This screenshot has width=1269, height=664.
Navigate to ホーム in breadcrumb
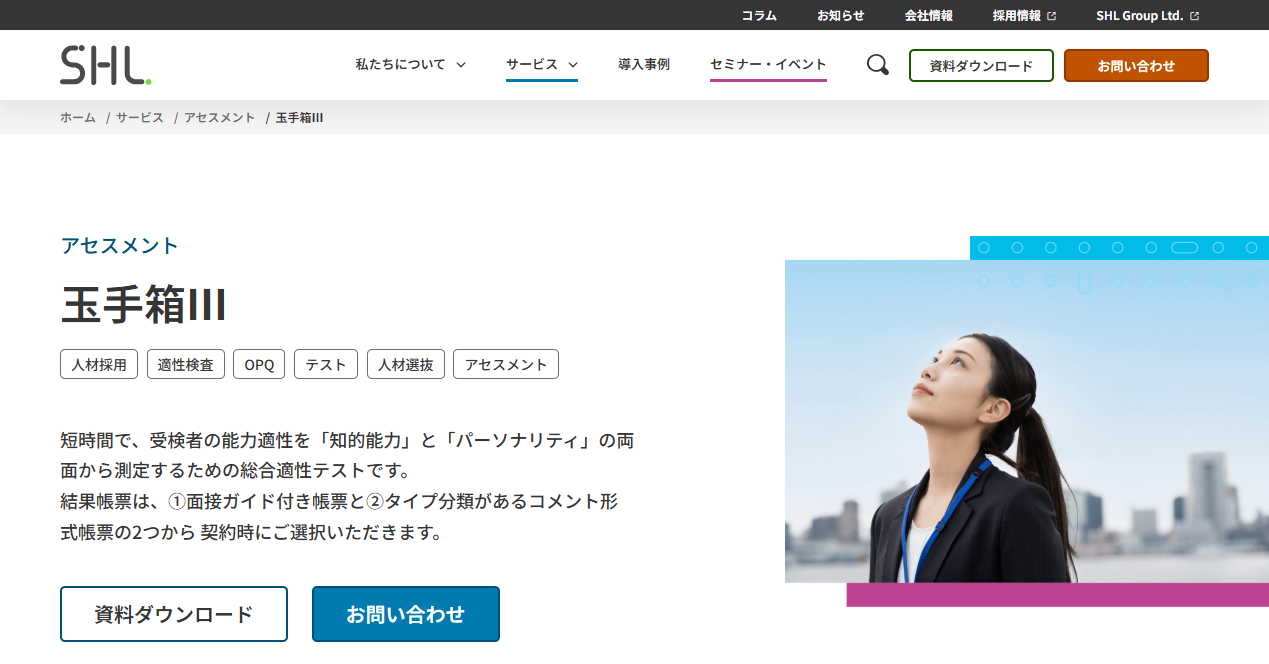(78, 118)
